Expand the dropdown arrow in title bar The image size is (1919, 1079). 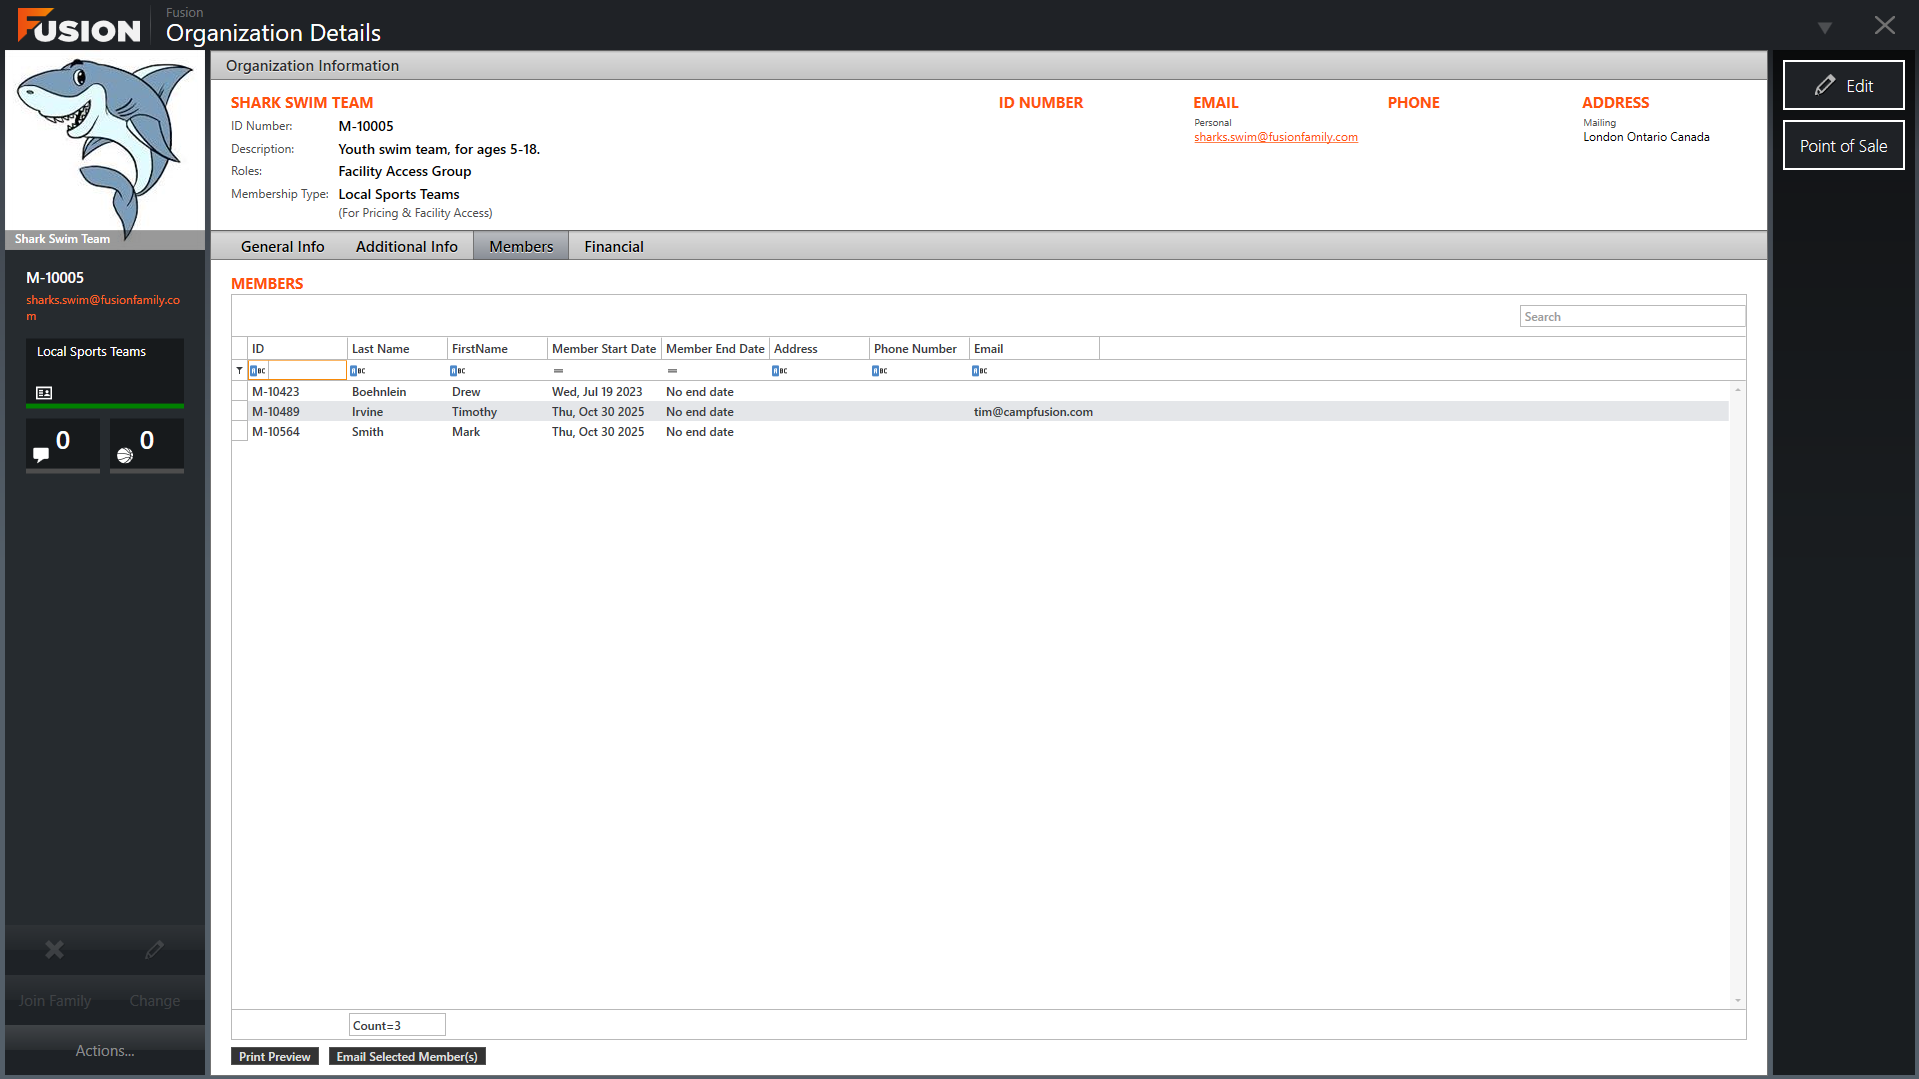click(x=1825, y=27)
